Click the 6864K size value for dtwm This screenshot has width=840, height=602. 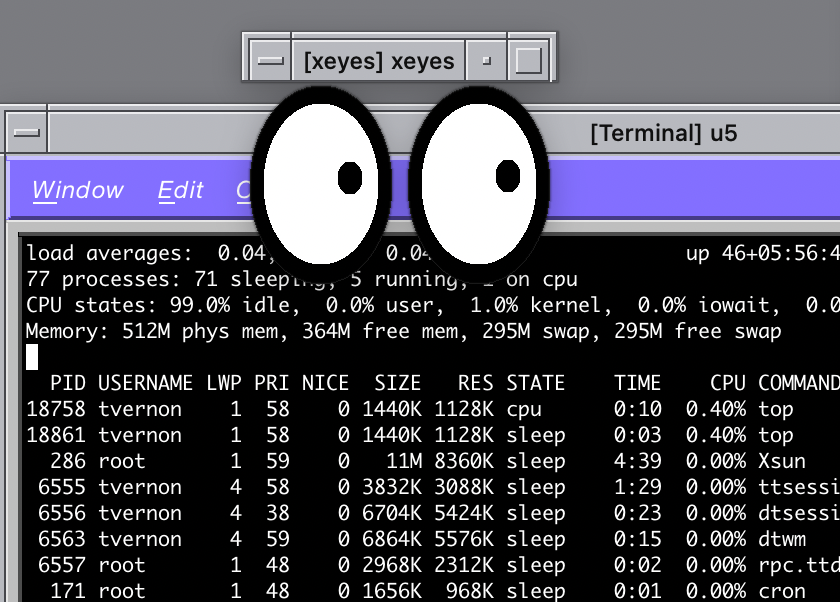tap(392, 539)
